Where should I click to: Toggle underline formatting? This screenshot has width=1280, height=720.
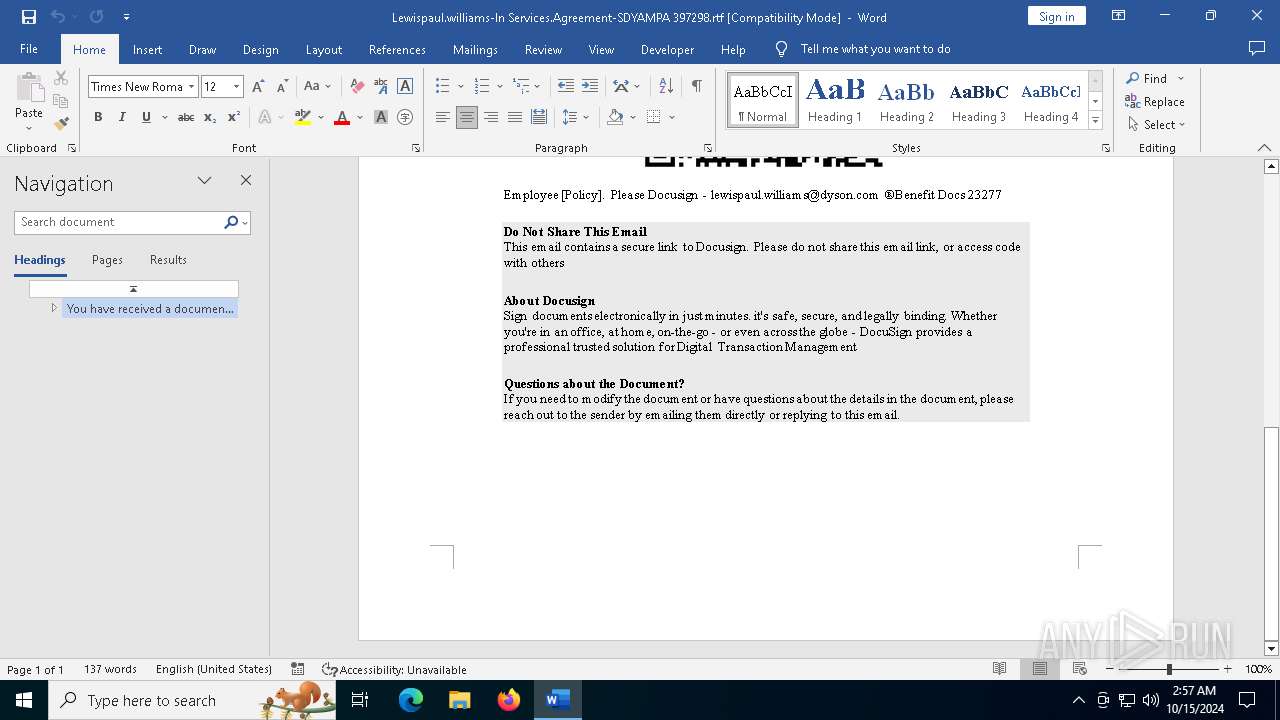click(146, 117)
